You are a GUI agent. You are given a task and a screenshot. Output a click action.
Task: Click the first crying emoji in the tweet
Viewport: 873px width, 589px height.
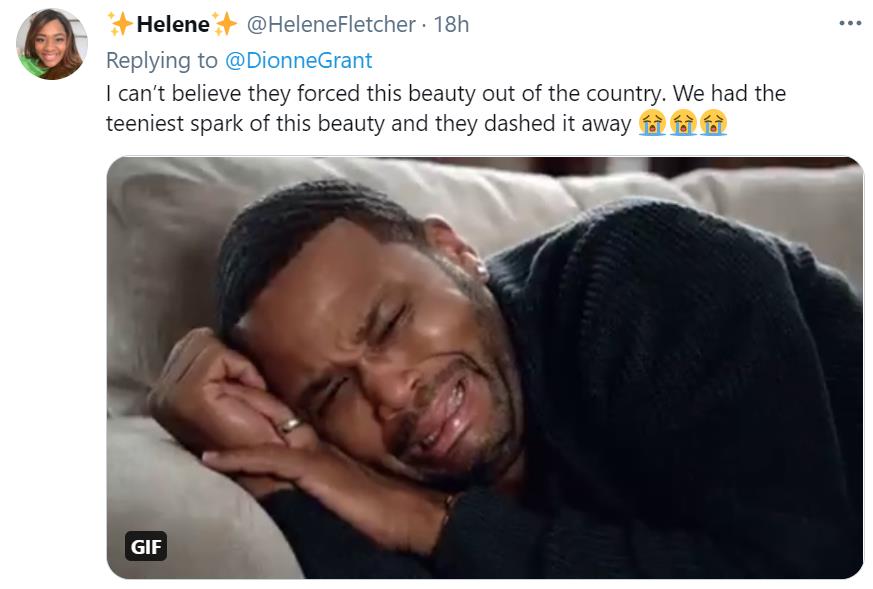[x=652, y=124]
